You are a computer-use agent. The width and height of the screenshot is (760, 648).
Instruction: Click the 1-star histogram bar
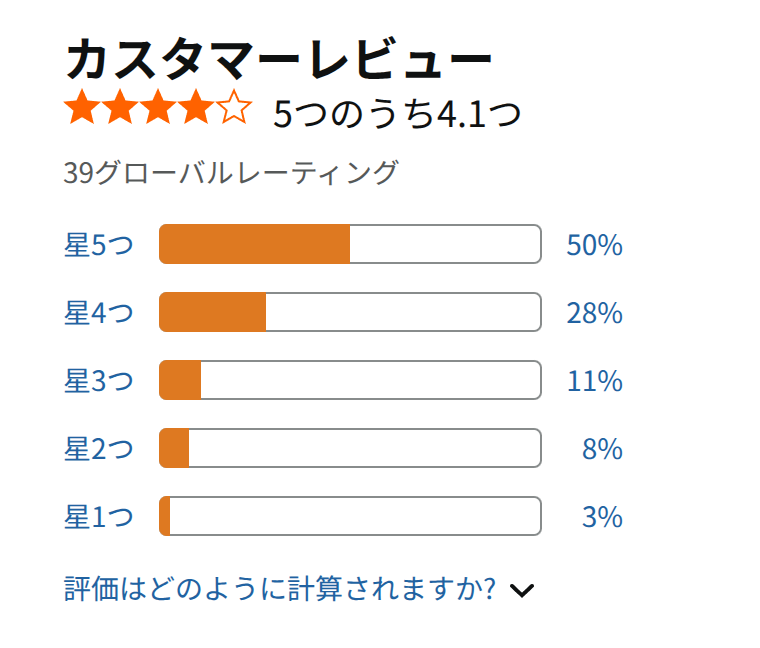click(x=350, y=516)
